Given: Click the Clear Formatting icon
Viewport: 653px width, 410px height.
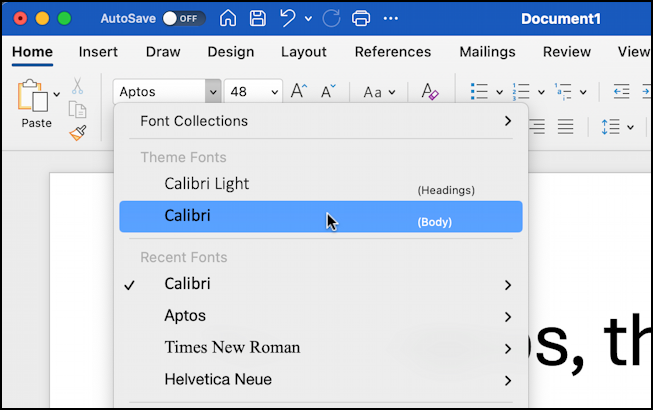Looking at the screenshot, I should pos(429,91).
